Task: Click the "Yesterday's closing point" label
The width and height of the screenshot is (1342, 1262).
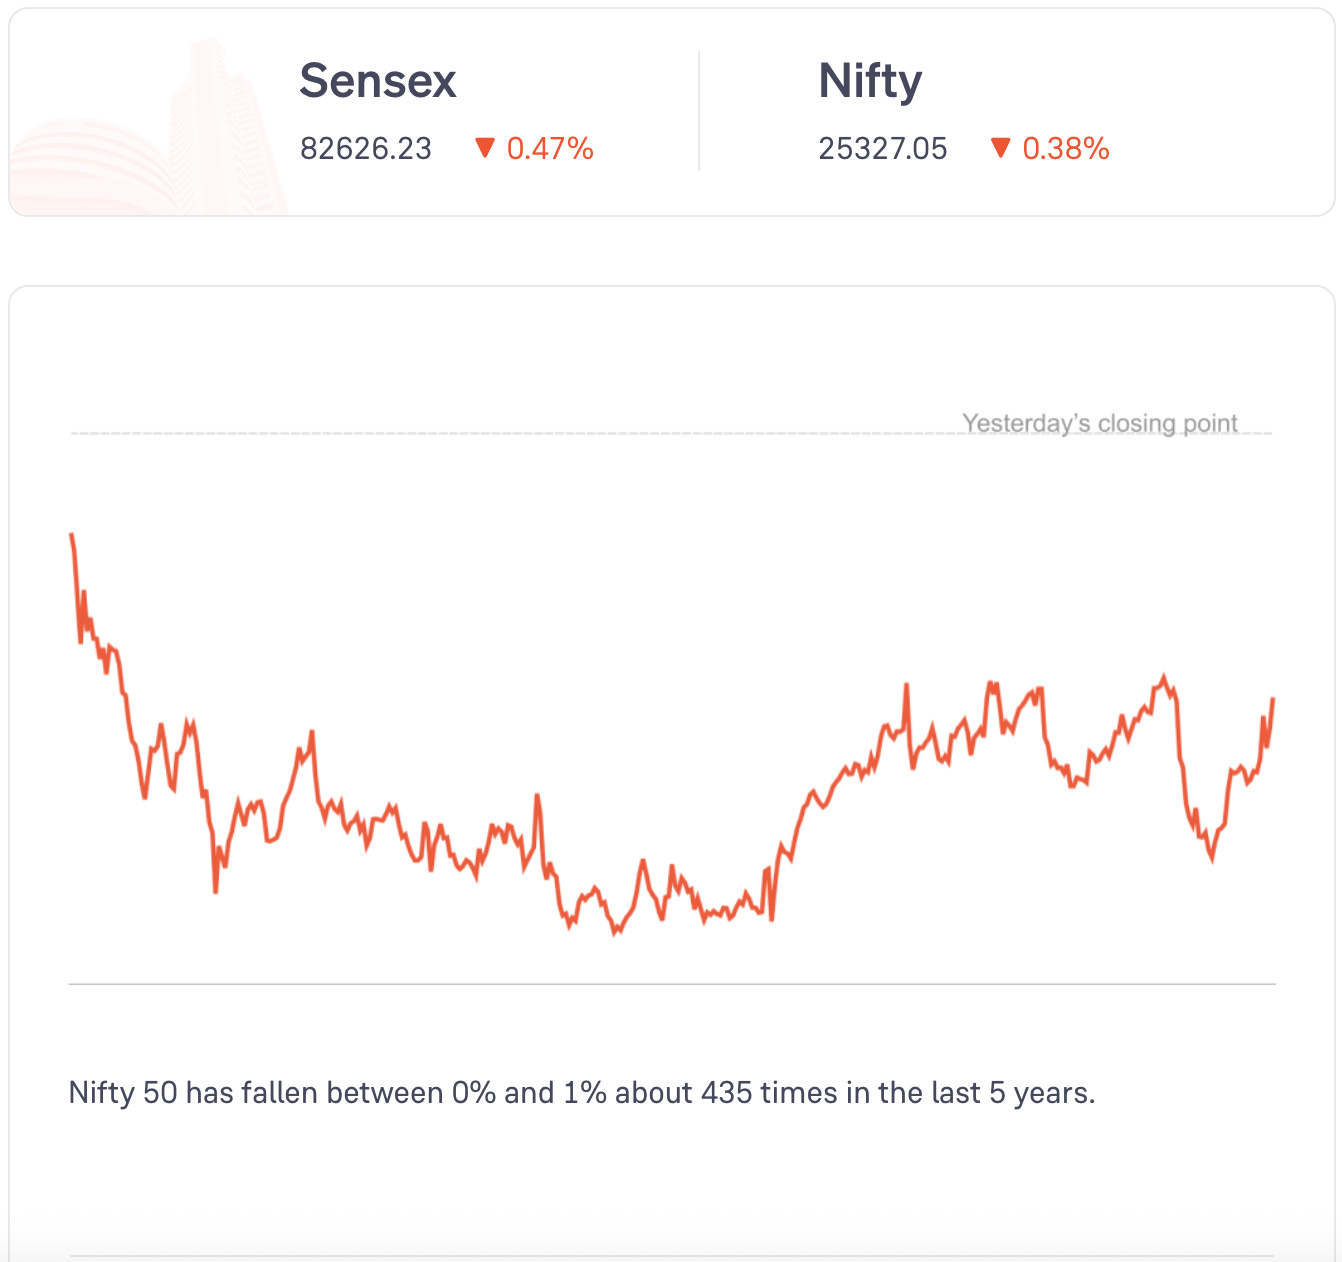Action: click(1100, 423)
